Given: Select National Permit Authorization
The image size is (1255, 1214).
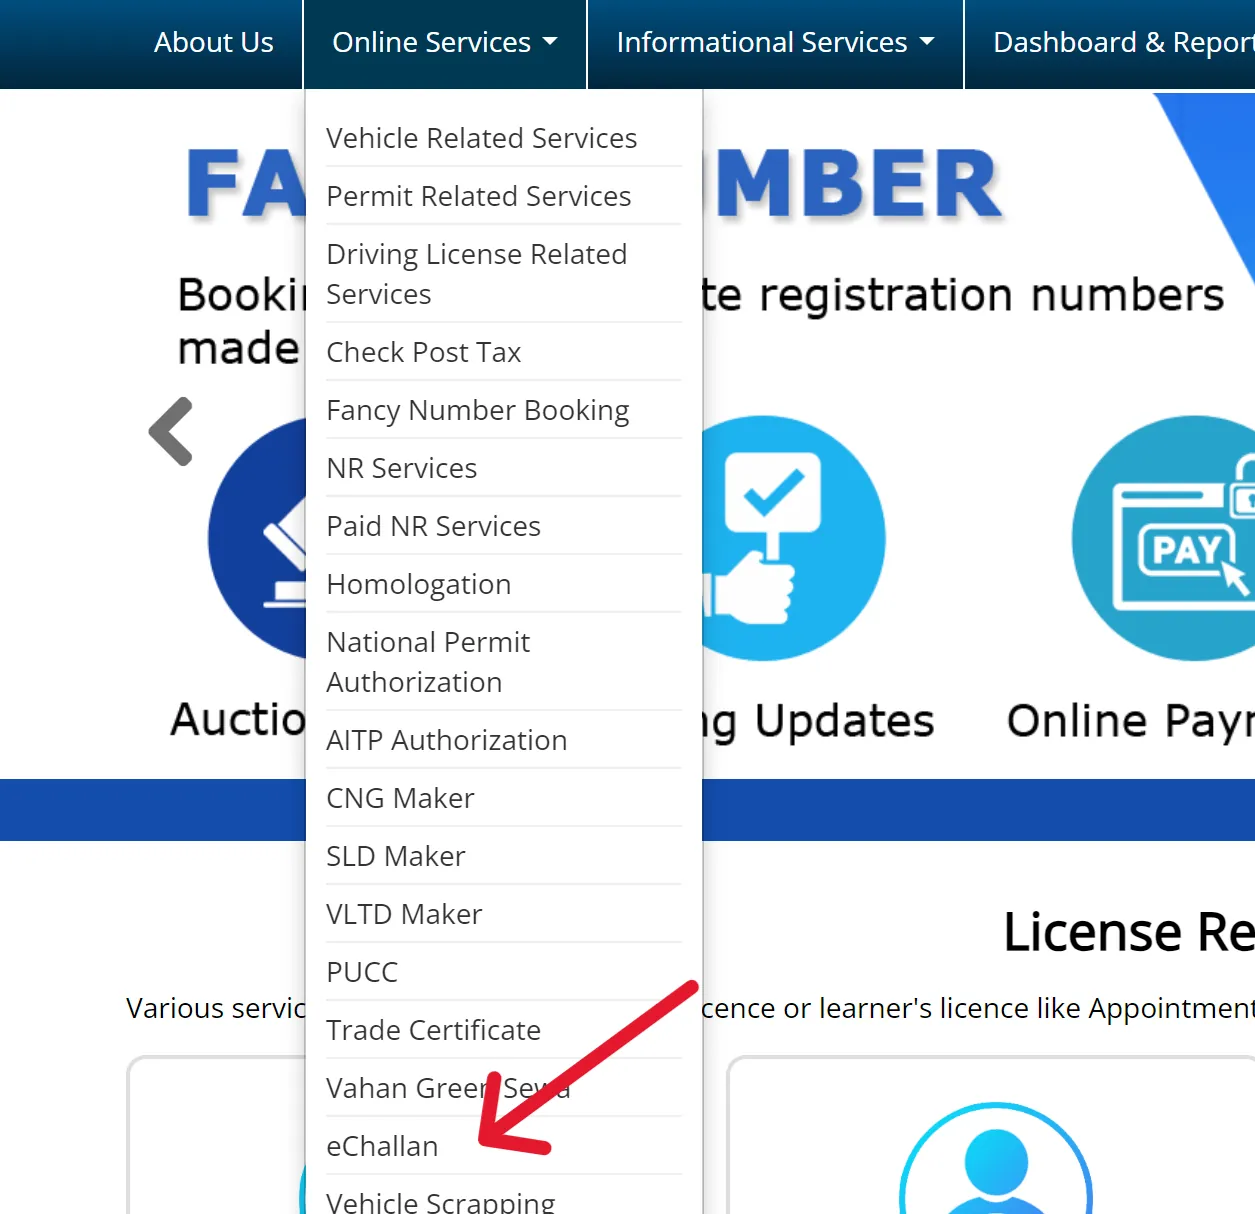Looking at the screenshot, I should click(428, 662).
